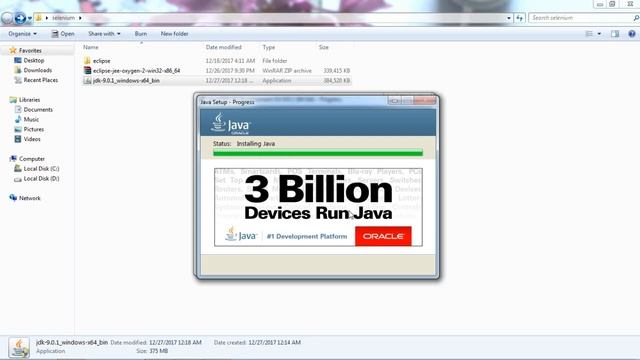The height and width of the screenshot is (360, 640).
Task: Click the change view icon
Action: [589, 34]
